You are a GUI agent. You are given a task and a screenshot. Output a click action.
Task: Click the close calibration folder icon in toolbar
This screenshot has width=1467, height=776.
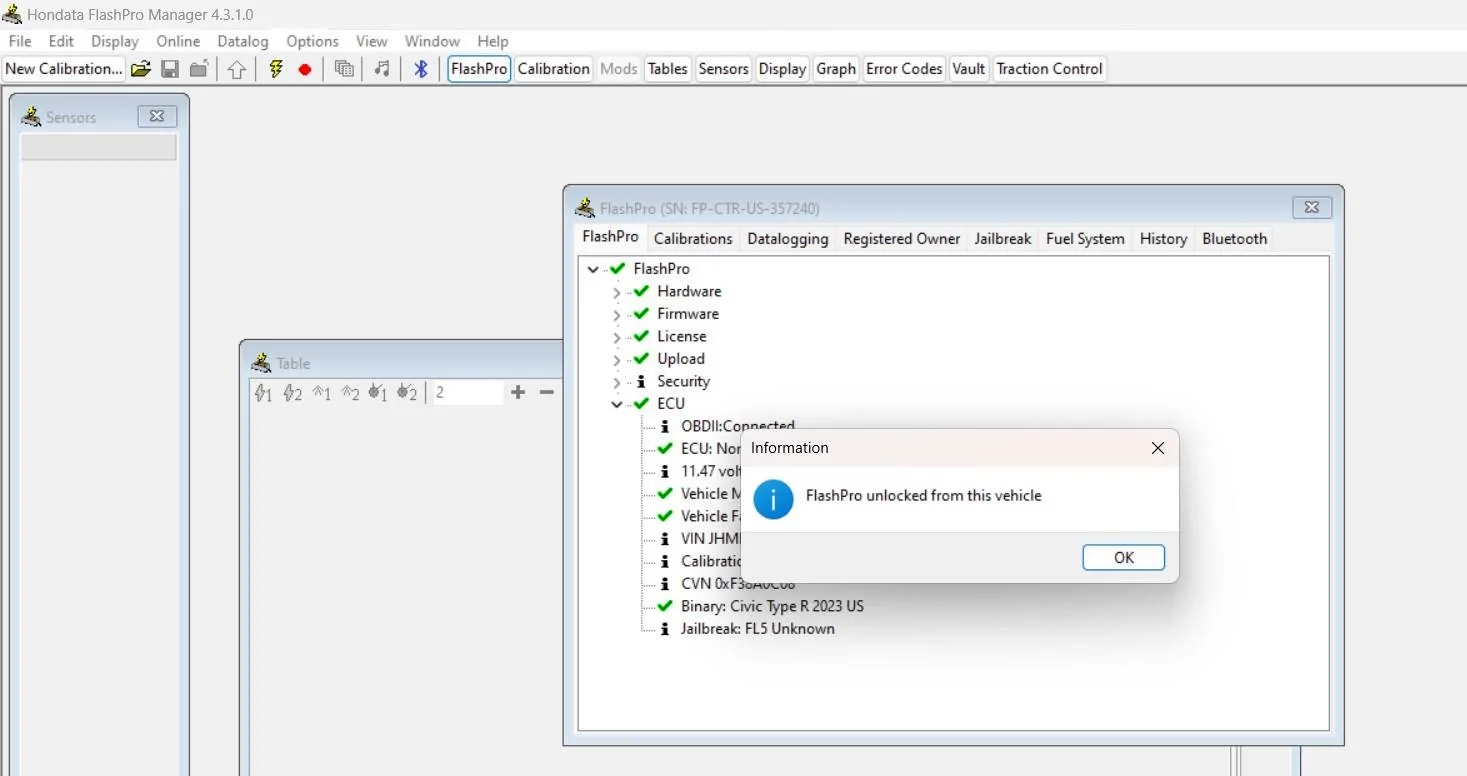(x=199, y=69)
